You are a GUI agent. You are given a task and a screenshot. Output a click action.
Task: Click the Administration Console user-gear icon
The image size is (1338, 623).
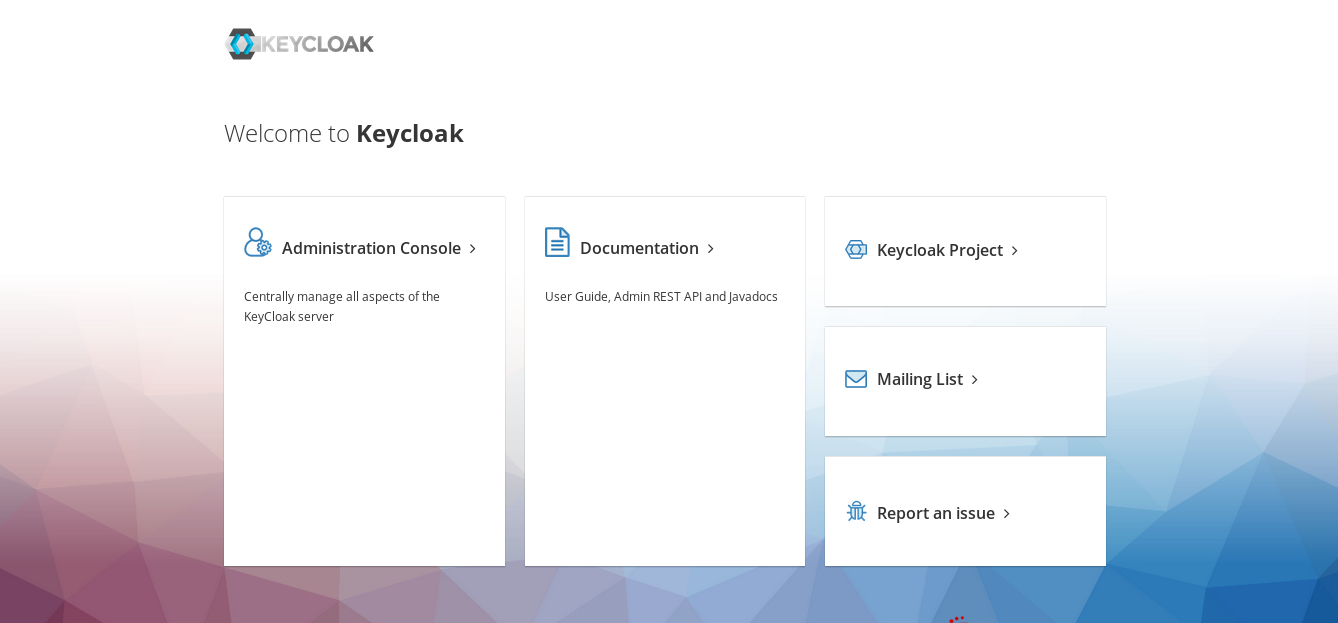(x=258, y=242)
